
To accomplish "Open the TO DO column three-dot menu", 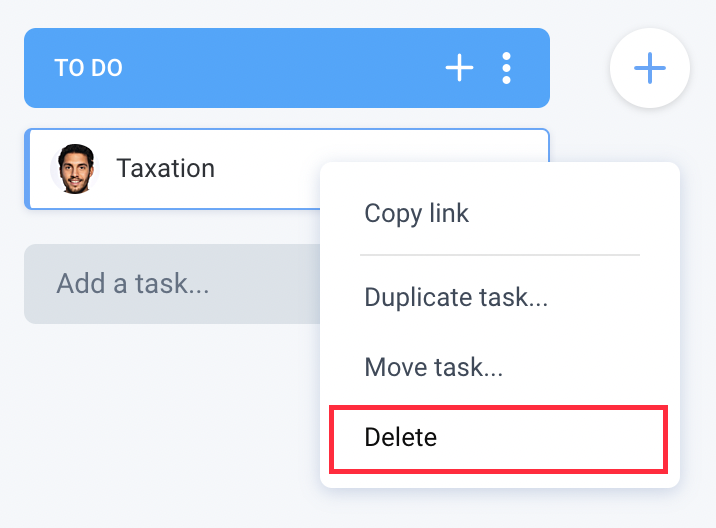I will 506,68.
